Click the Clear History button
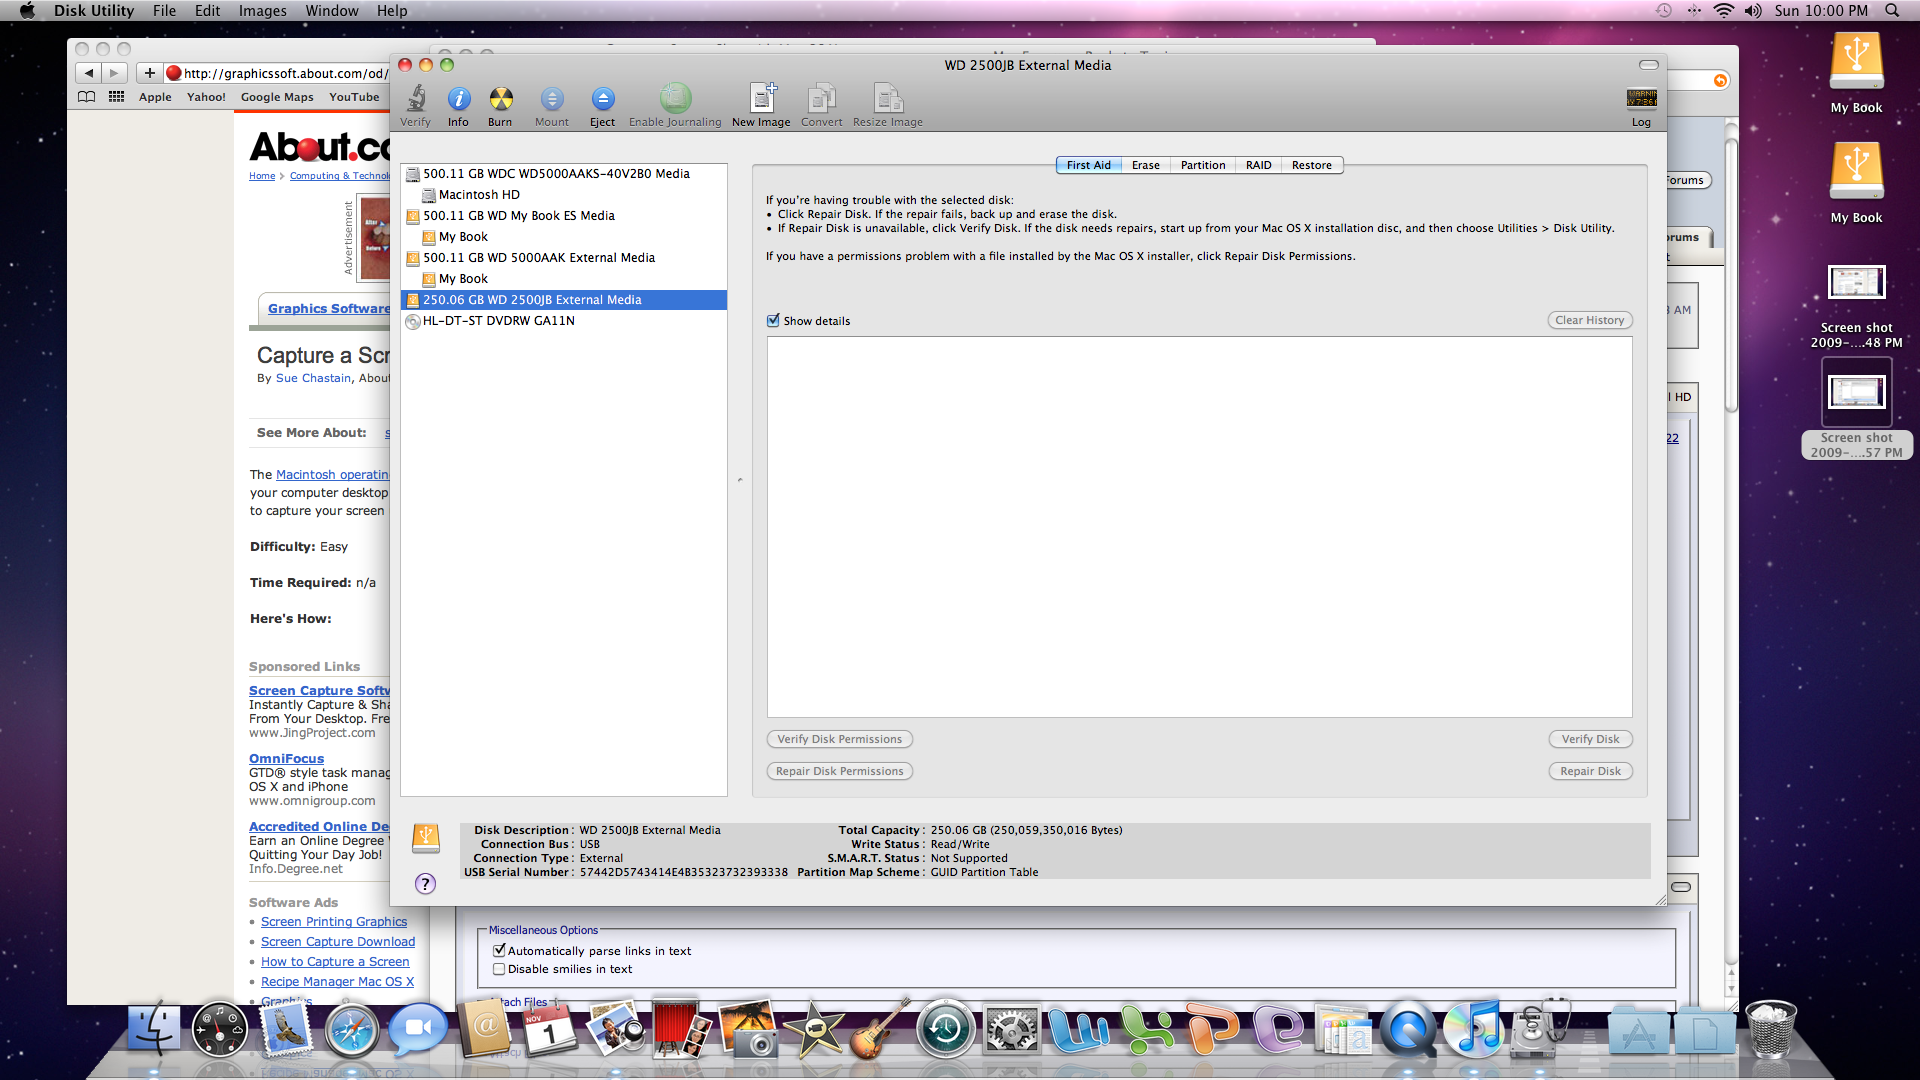Viewport: 1920px width, 1080px height. tap(1590, 321)
